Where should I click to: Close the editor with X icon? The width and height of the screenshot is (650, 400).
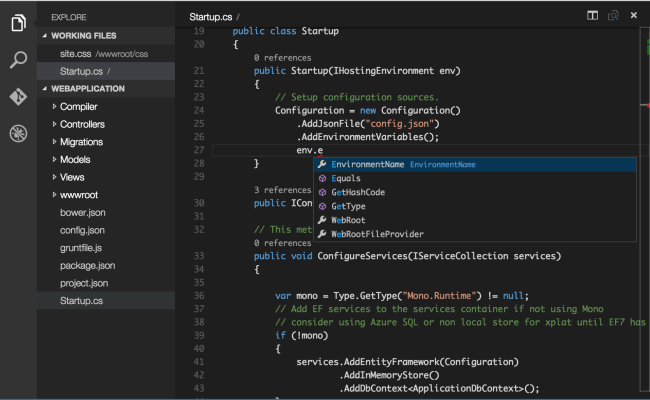(633, 15)
